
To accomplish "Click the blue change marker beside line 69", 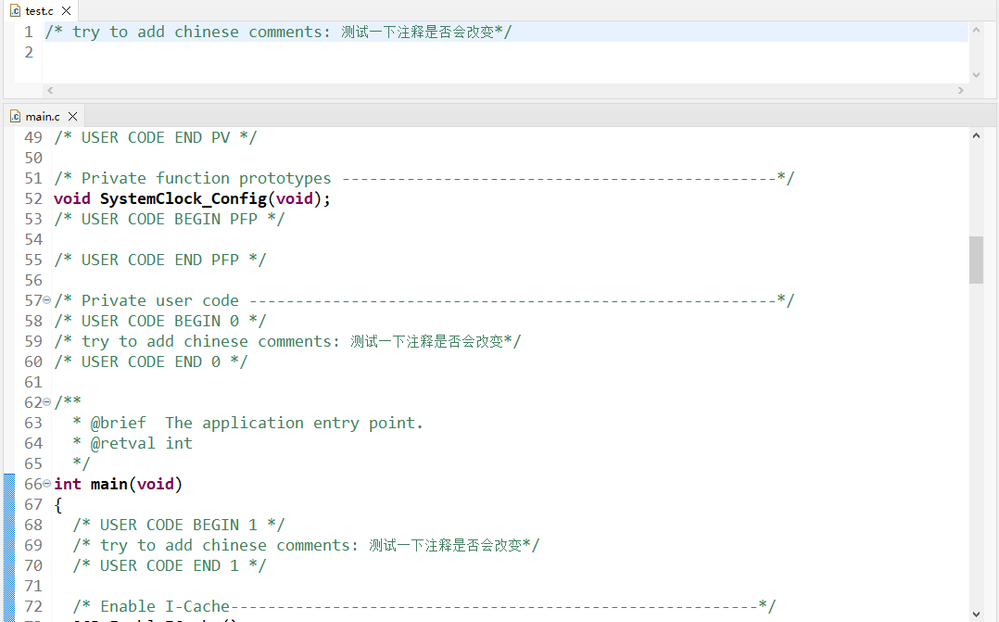I will [8, 545].
